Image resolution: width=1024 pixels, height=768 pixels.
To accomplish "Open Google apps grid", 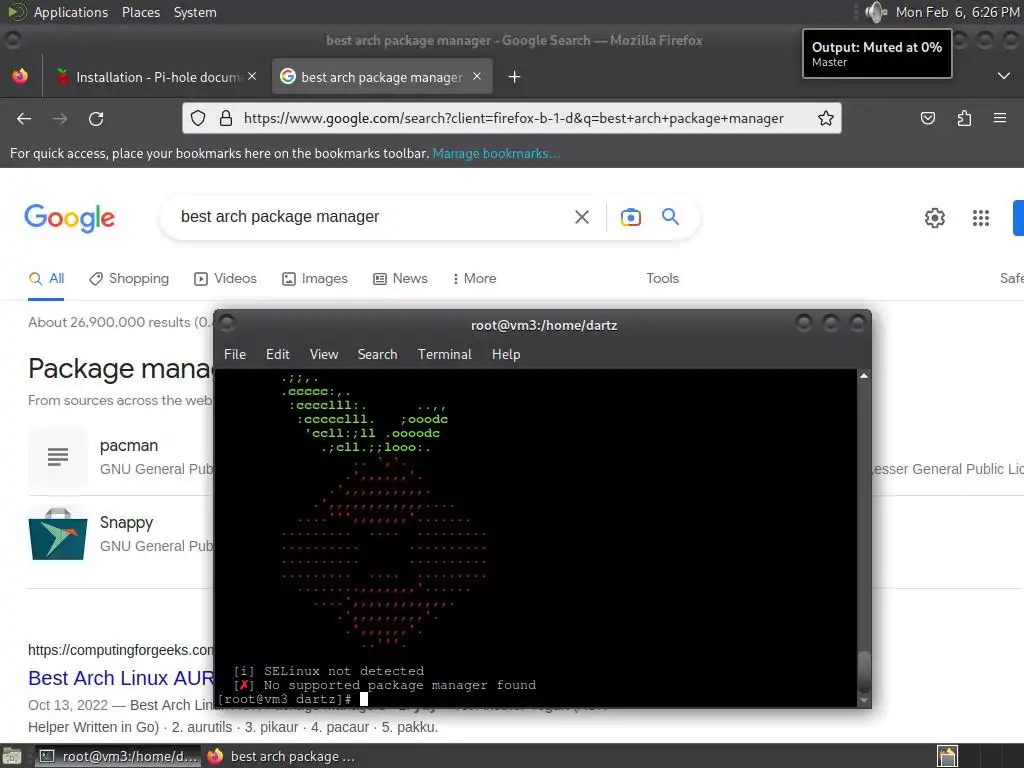I will coord(980,217).
